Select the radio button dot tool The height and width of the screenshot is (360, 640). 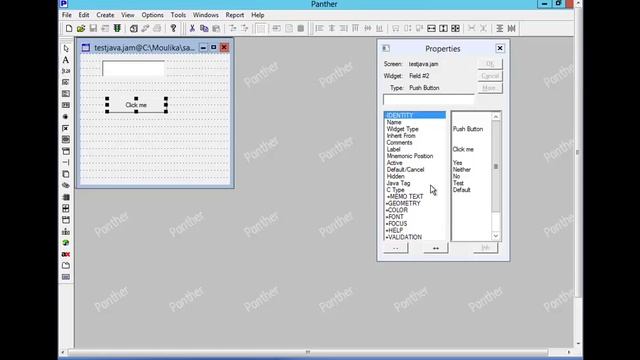click(x=66, y=117)
